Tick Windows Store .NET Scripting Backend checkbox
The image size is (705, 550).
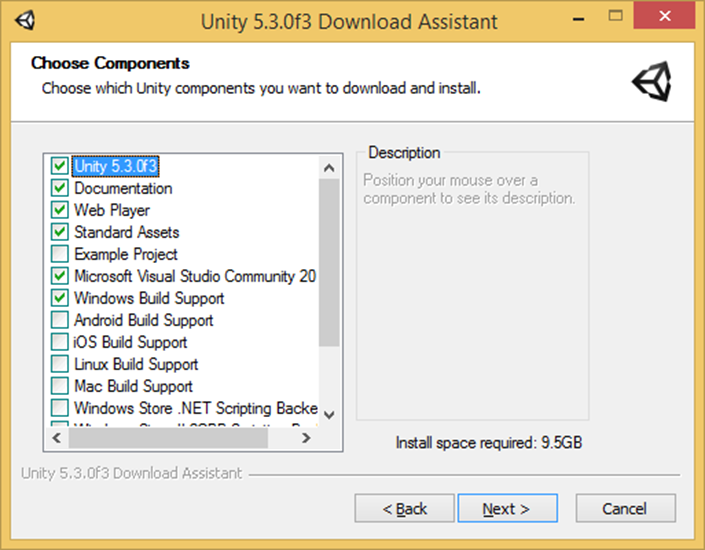(59, 408)
